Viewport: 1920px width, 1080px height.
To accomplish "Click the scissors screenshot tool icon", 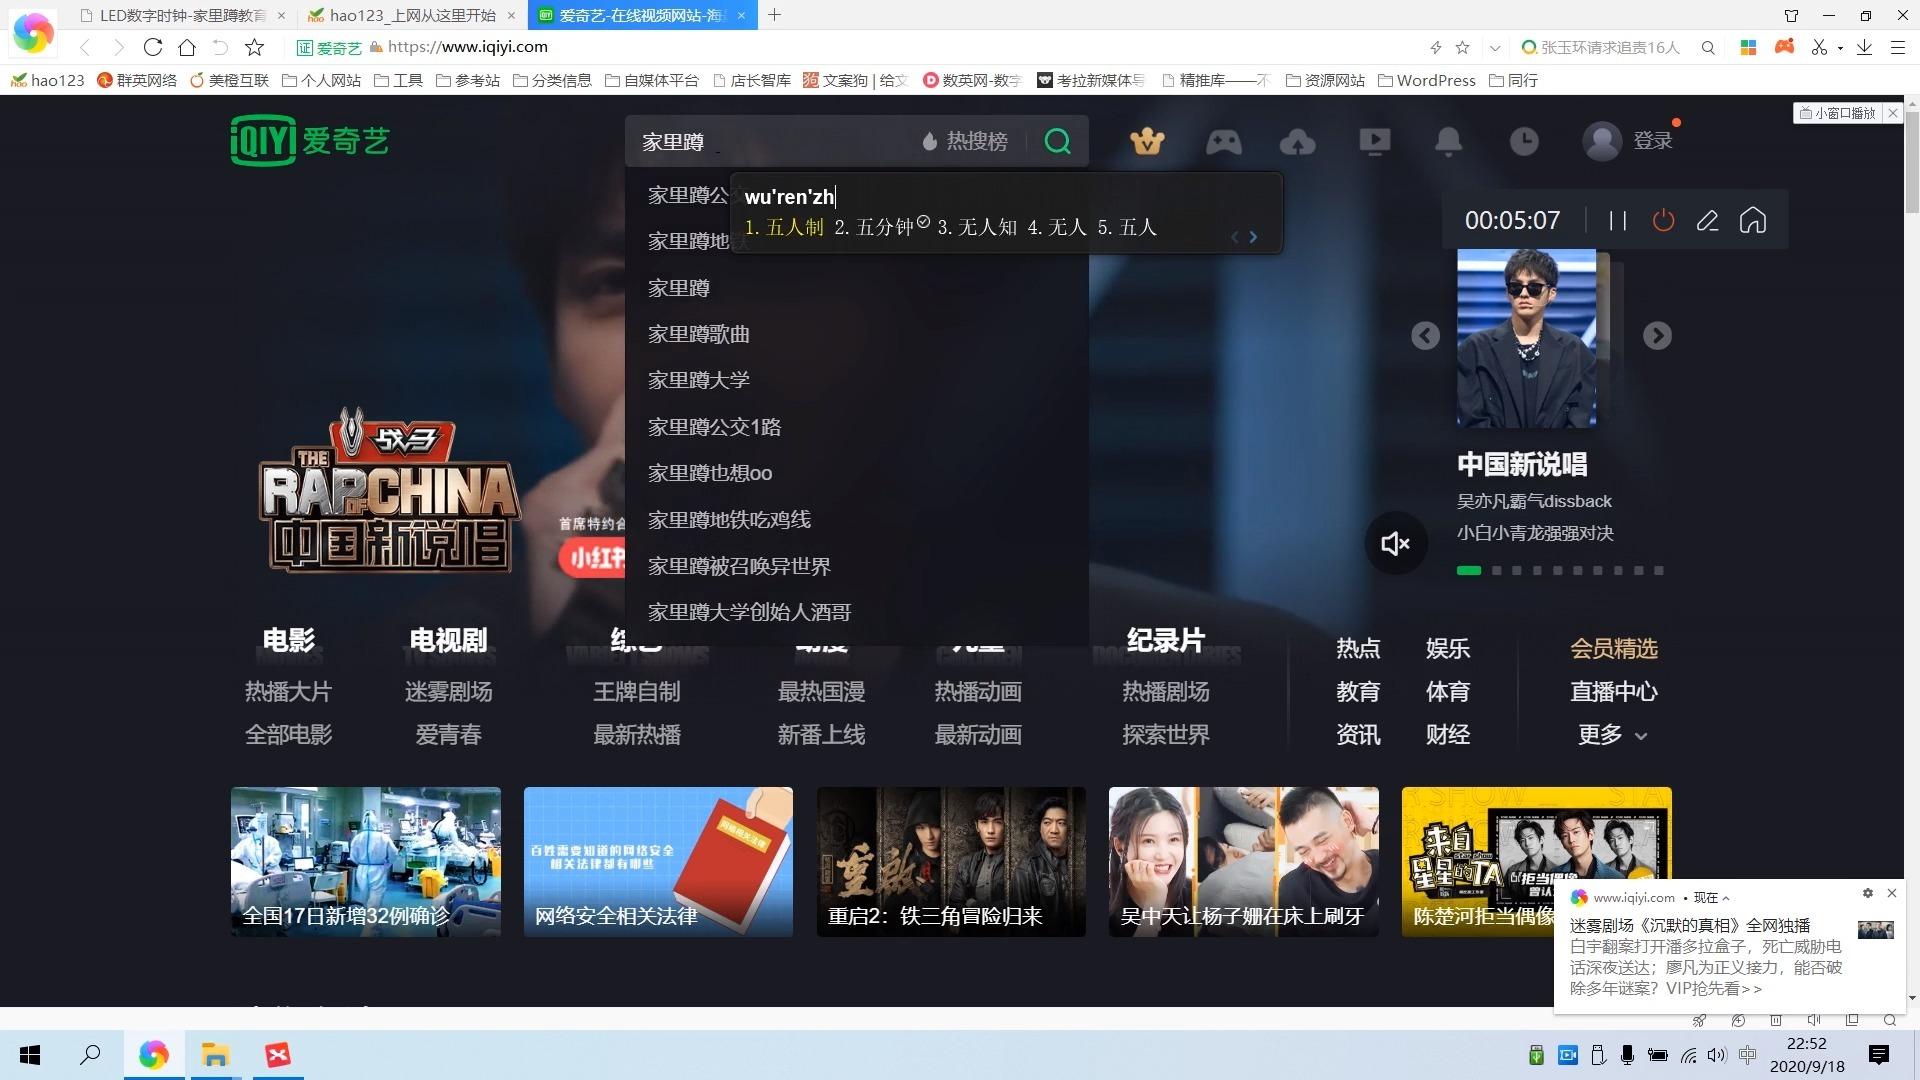I will pyautogui.click(x=1819, y=47).
